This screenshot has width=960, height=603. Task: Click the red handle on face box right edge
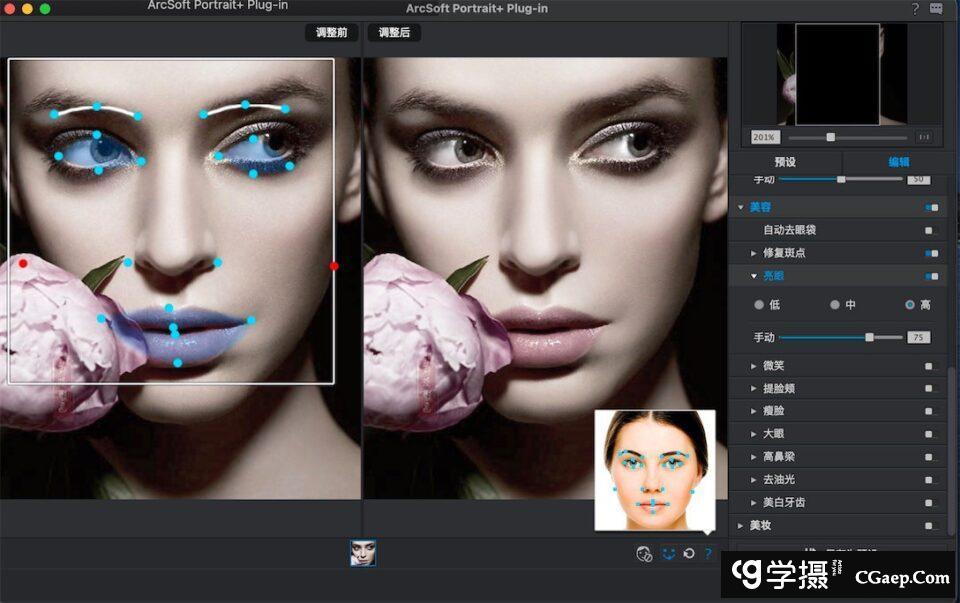coord(334,266)
